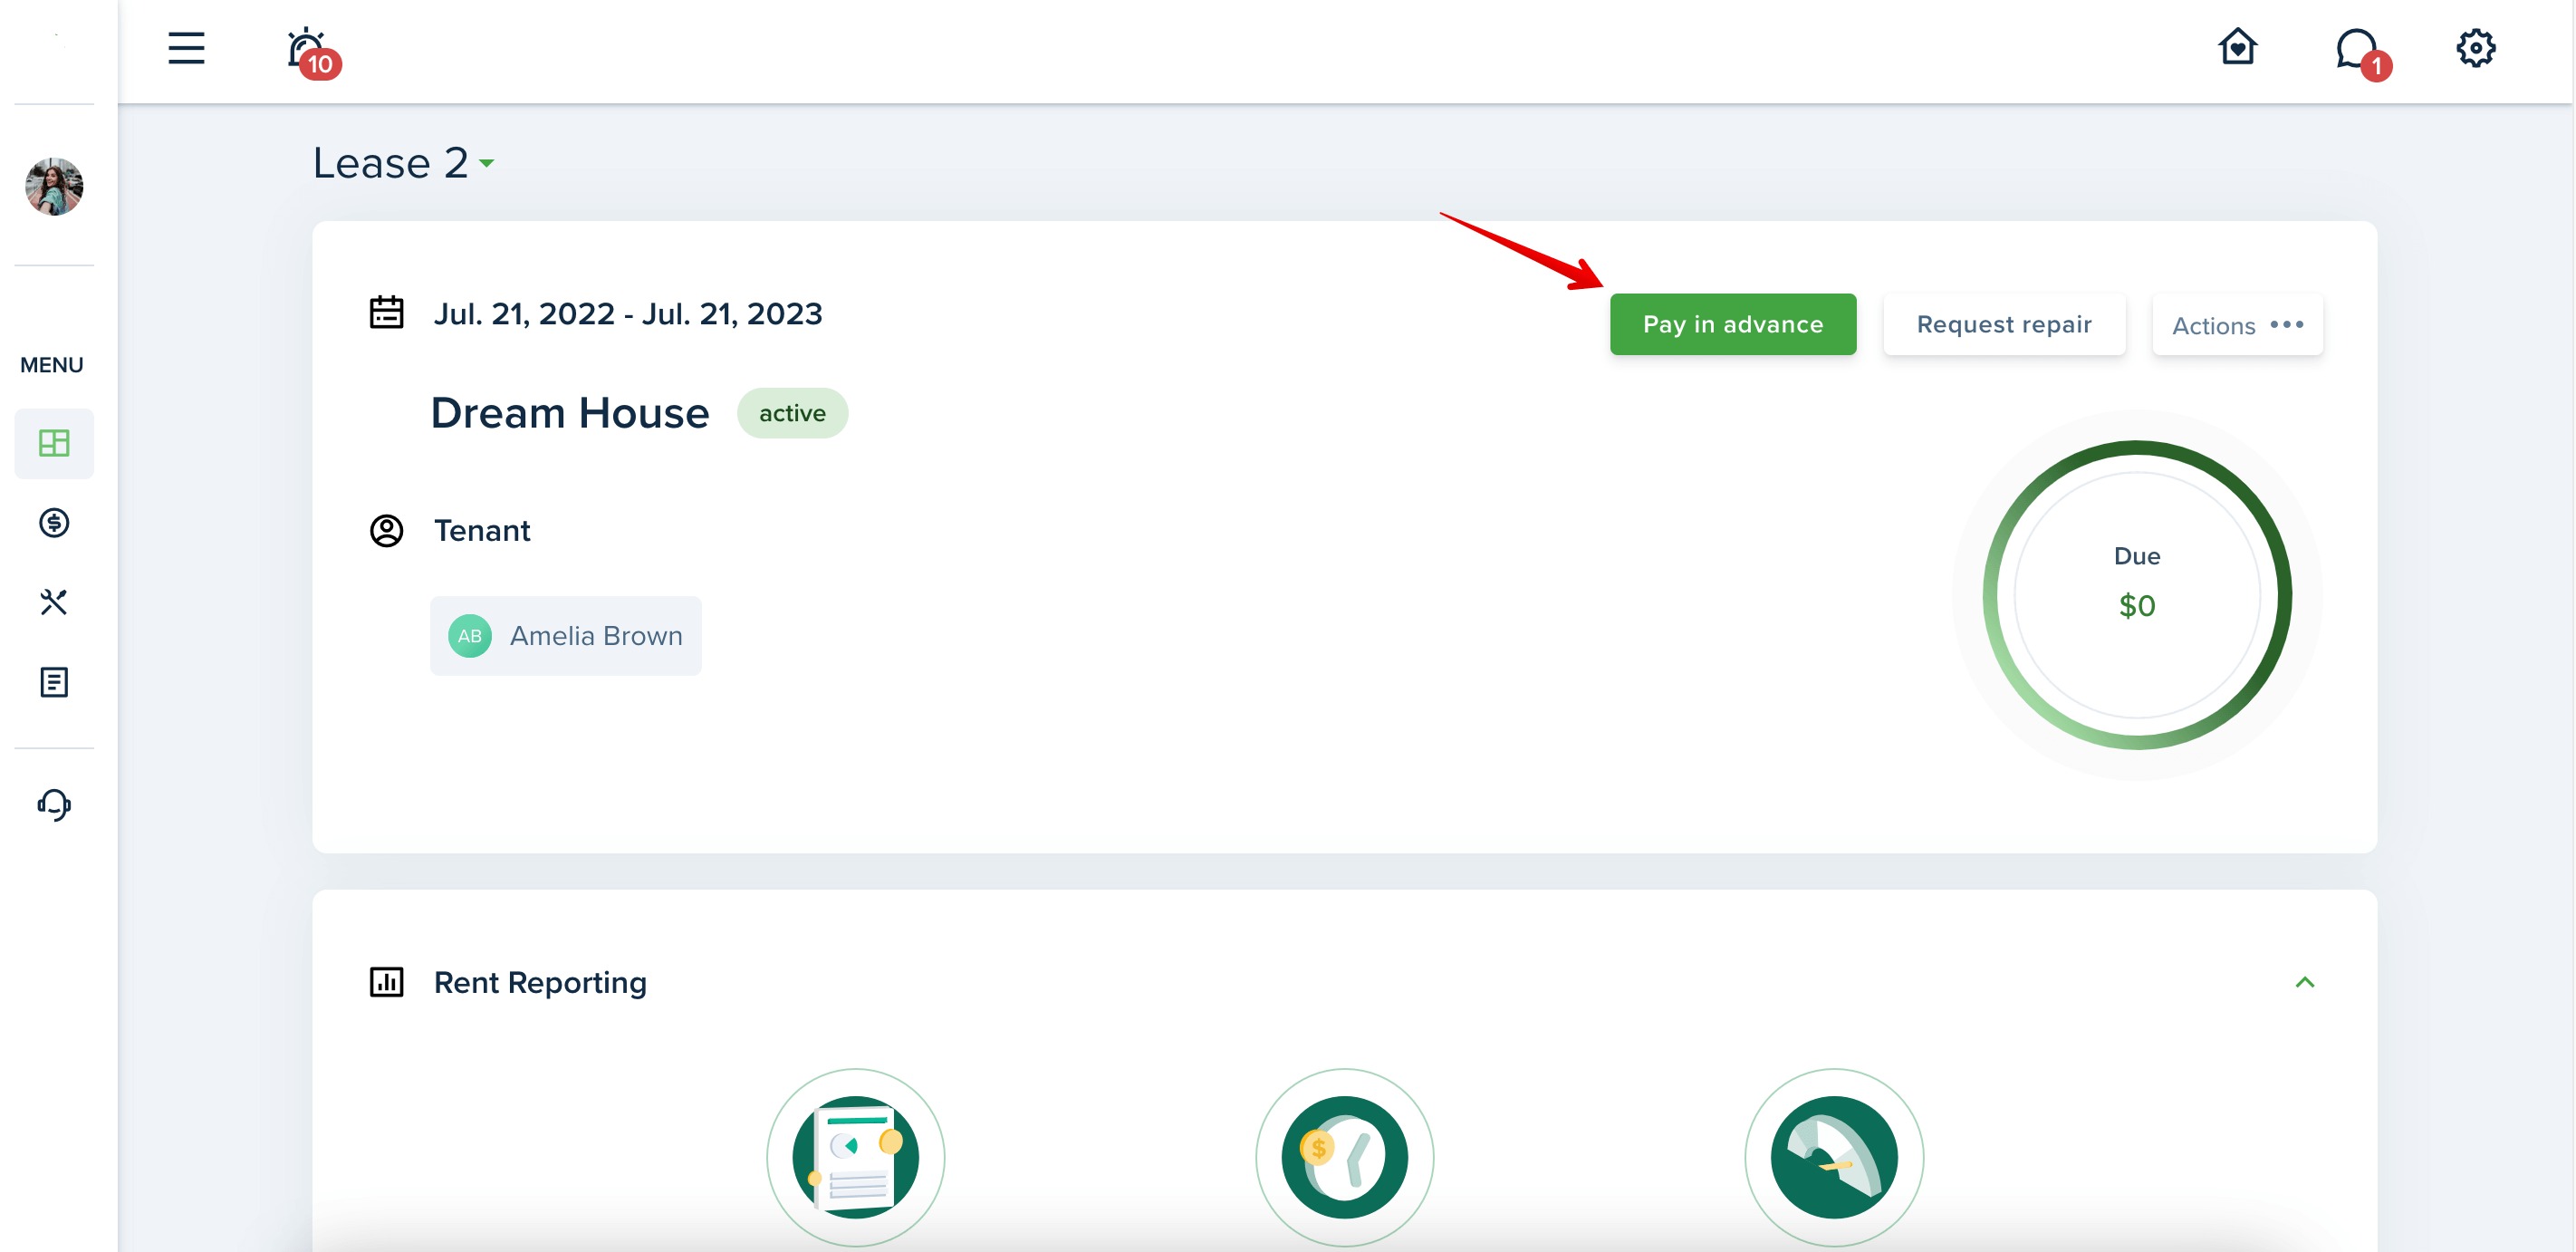Click the support headset icon in sidebar
The image size is (2576, 1252).
pyautogui.click(x=54, y=805)
